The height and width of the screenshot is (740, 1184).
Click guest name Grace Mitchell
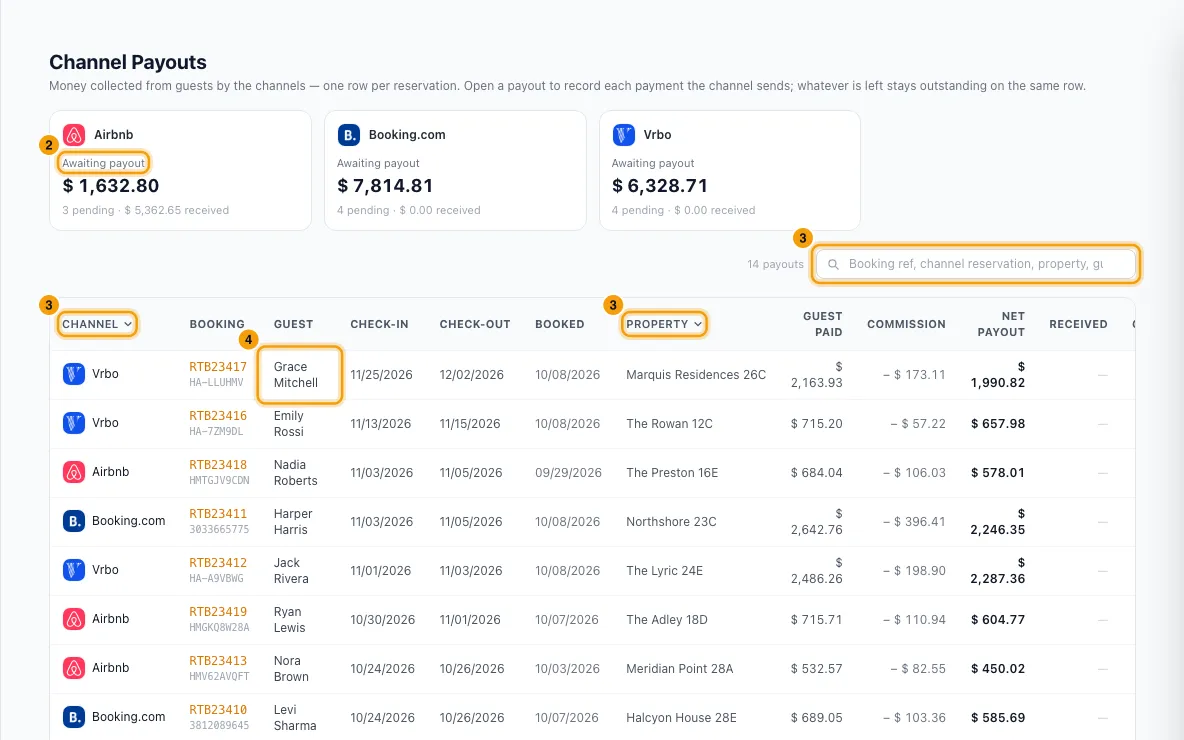(296, 375)
